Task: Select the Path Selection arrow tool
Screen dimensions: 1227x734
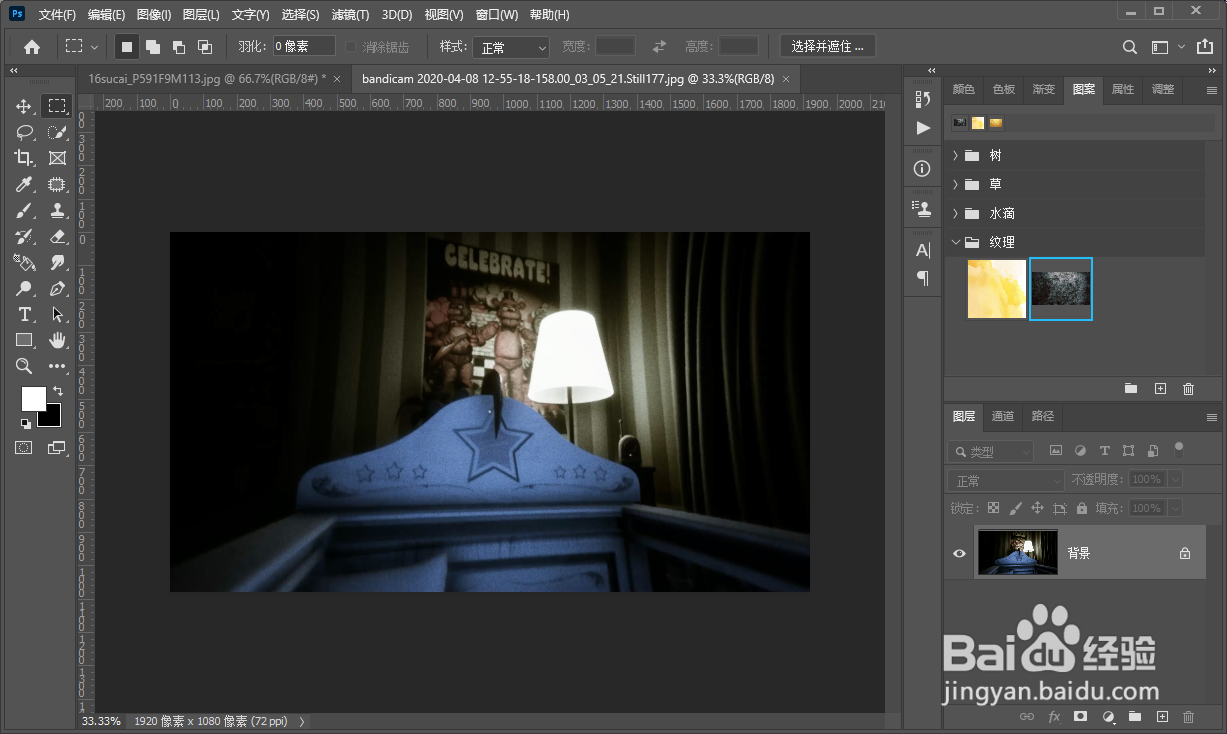Action: point(57,314)
